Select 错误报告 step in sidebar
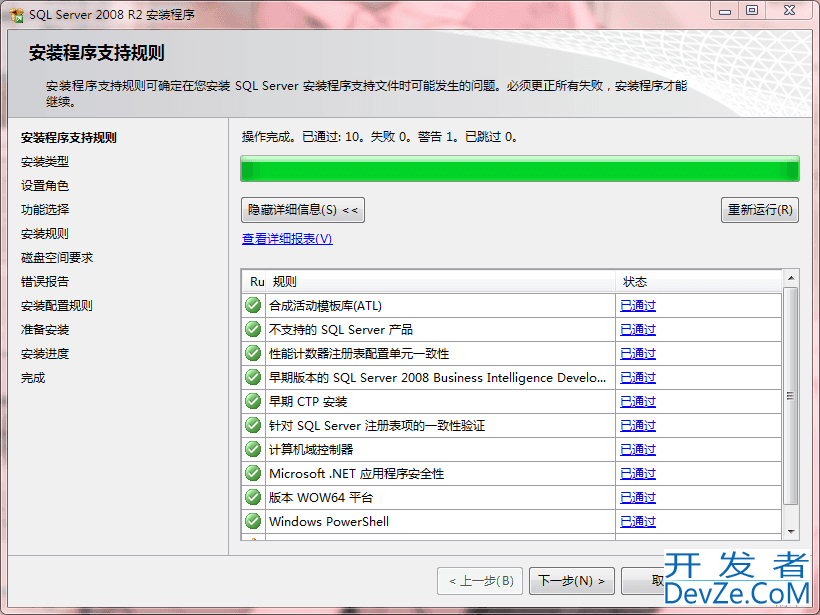The image size is (820, 615). (x=45, y=281)
